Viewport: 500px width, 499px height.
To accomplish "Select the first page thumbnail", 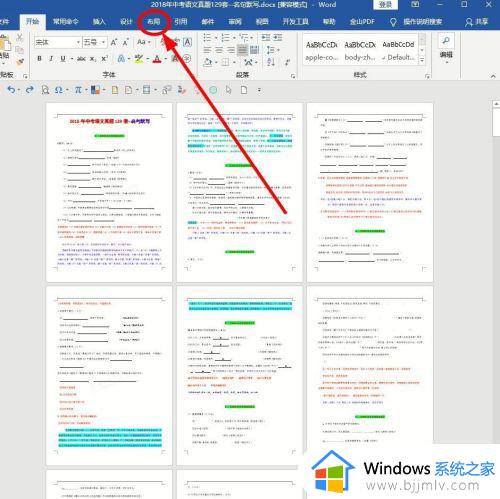I will point(109,192).
